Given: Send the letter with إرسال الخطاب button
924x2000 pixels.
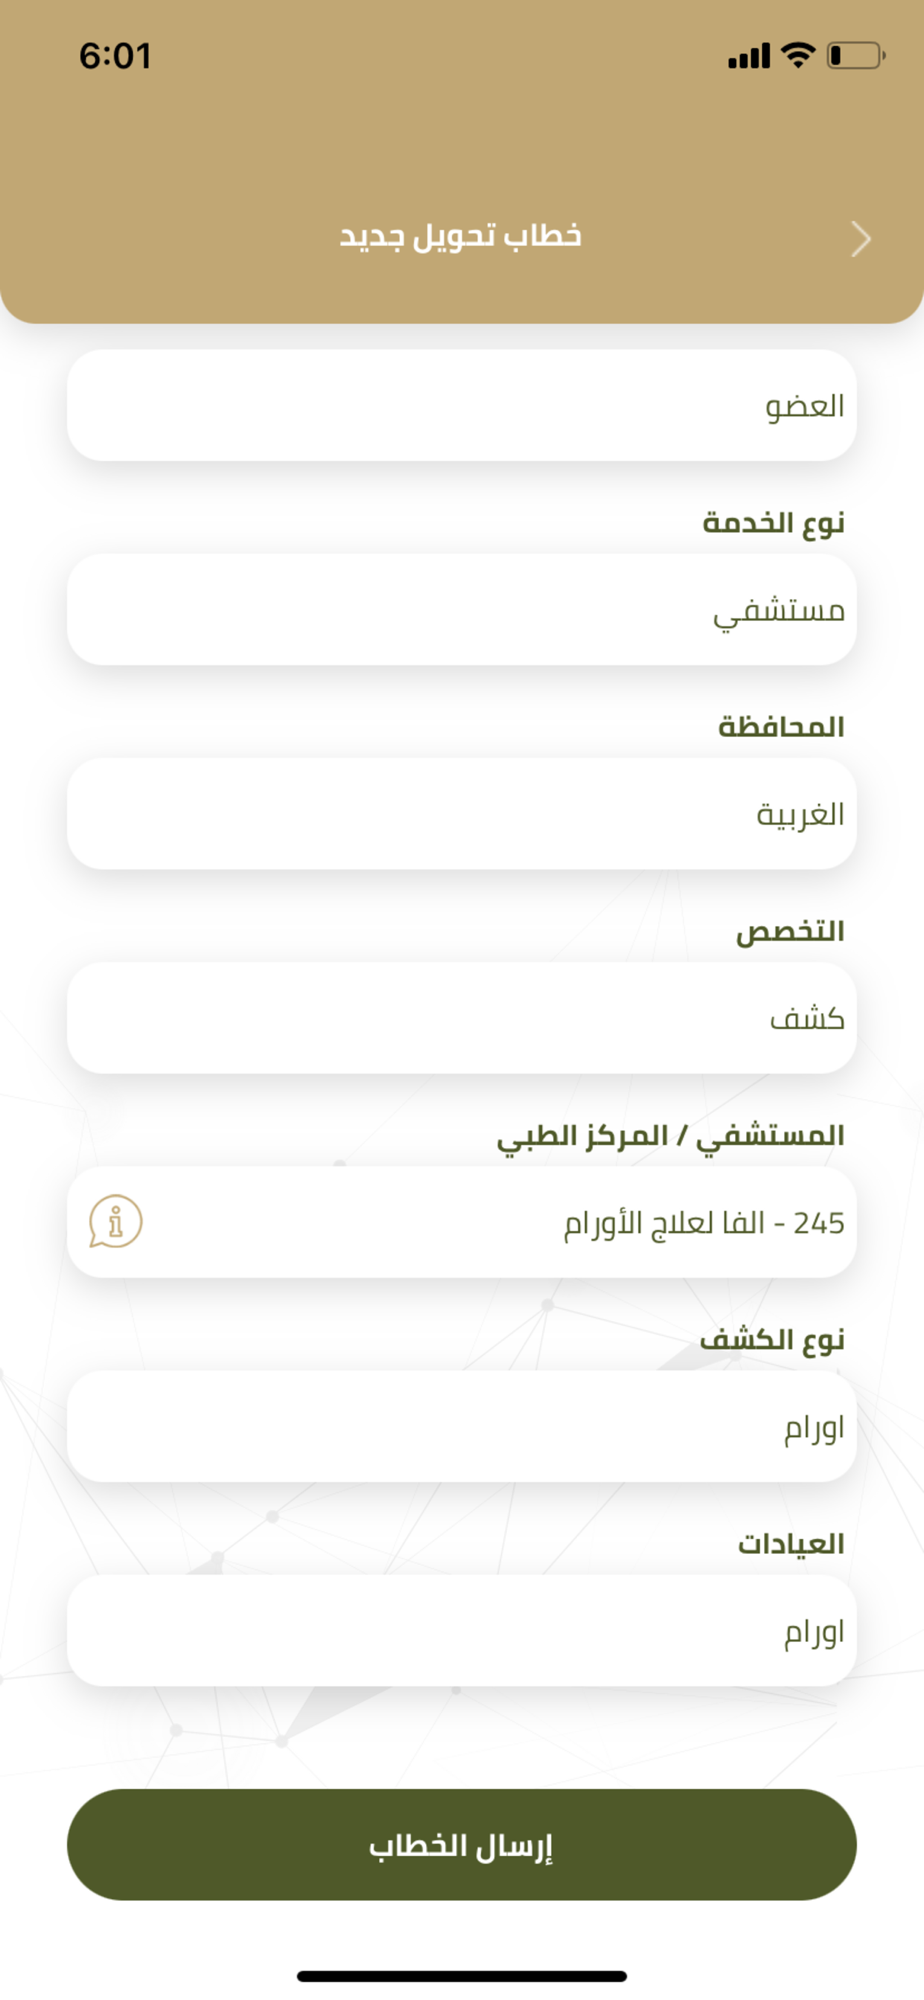Looking at the screenshot, I should click(x=462, y=1844).
